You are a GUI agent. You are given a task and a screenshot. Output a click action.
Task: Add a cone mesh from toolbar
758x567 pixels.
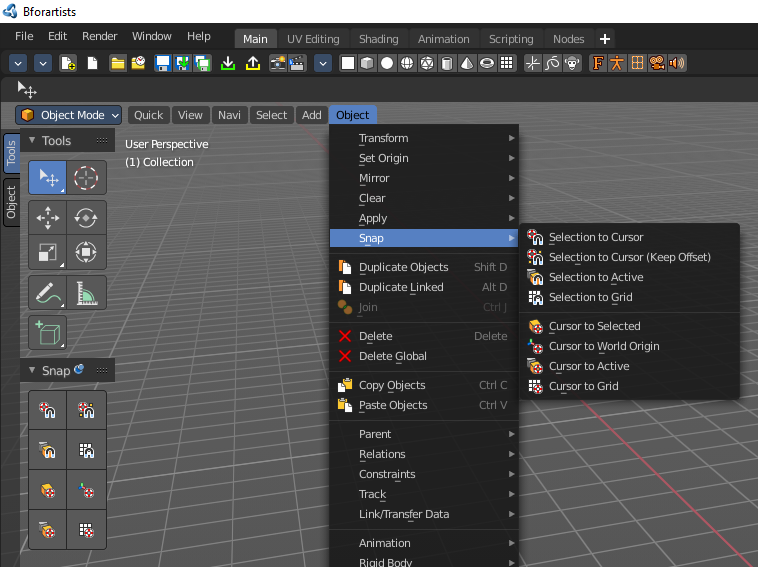click(467, 63)
